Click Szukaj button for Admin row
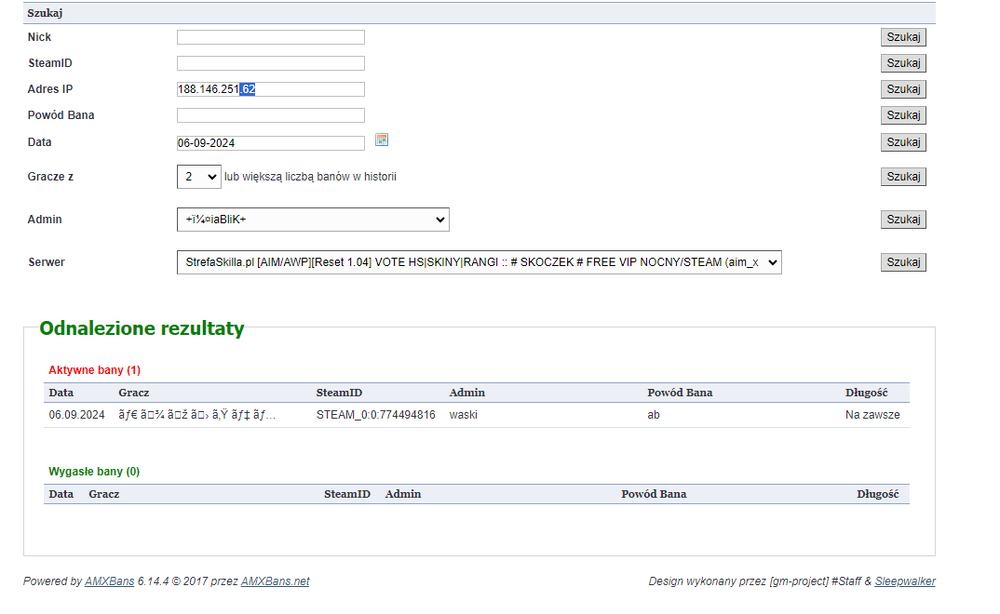The height and width of the screenshot is (614, 1000). point(903,219)
